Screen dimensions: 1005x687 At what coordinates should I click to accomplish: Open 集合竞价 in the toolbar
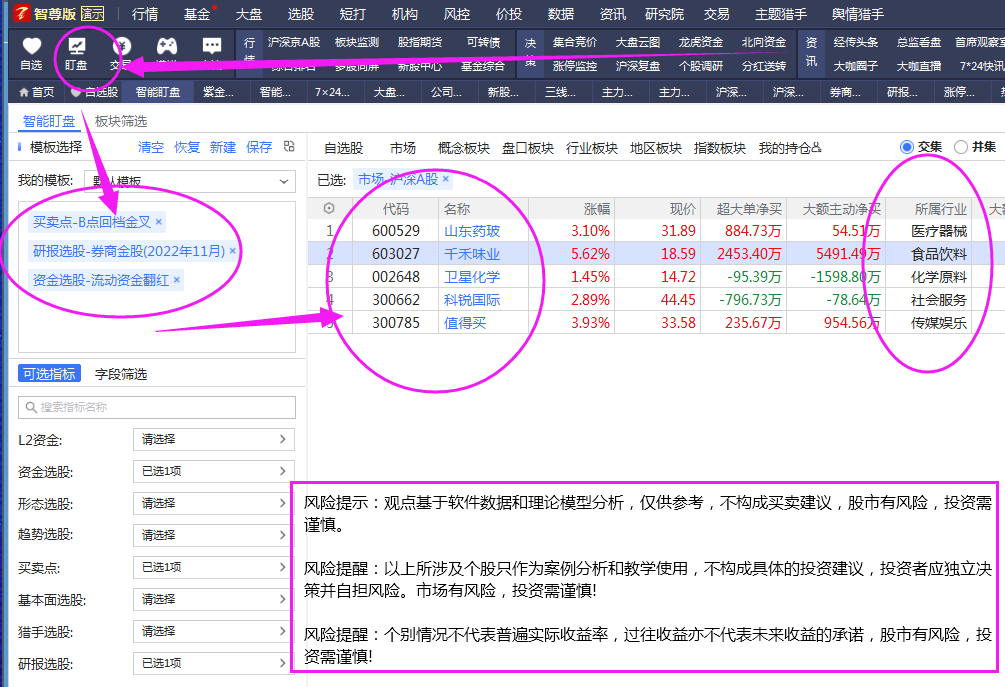click(x=575, y=42)
